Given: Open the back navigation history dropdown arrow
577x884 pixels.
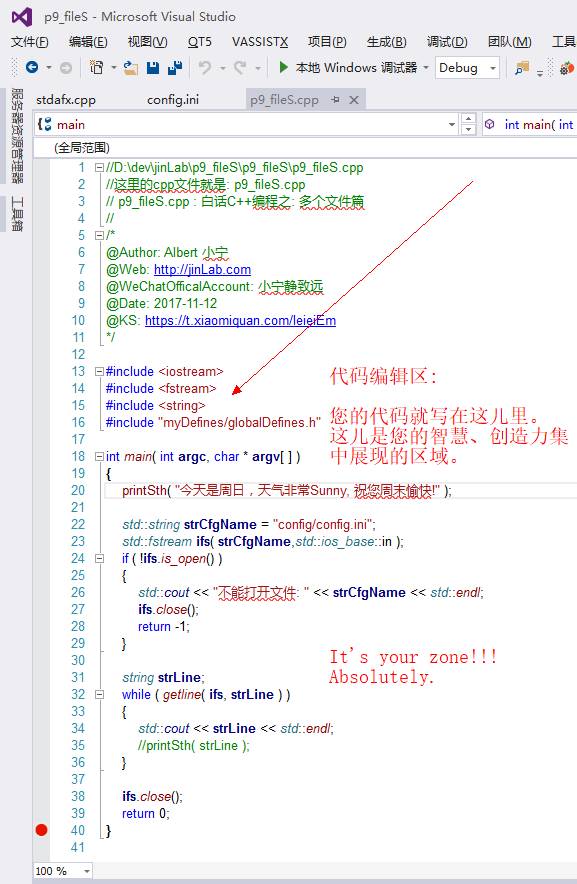Looking at the screenshot, I should pyautogui.click(x=49, y=68).
